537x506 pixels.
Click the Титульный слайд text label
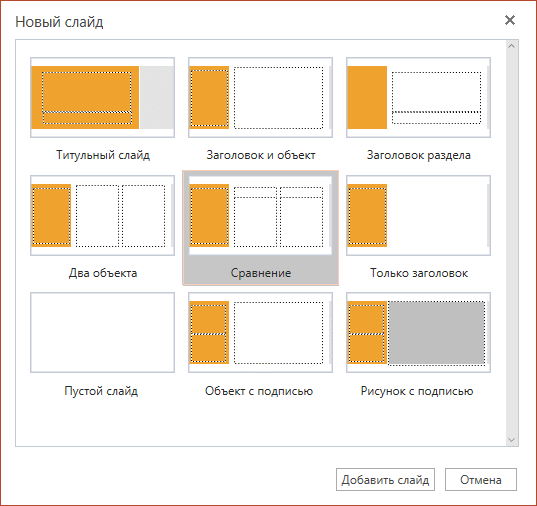click(x=103, y=155)
